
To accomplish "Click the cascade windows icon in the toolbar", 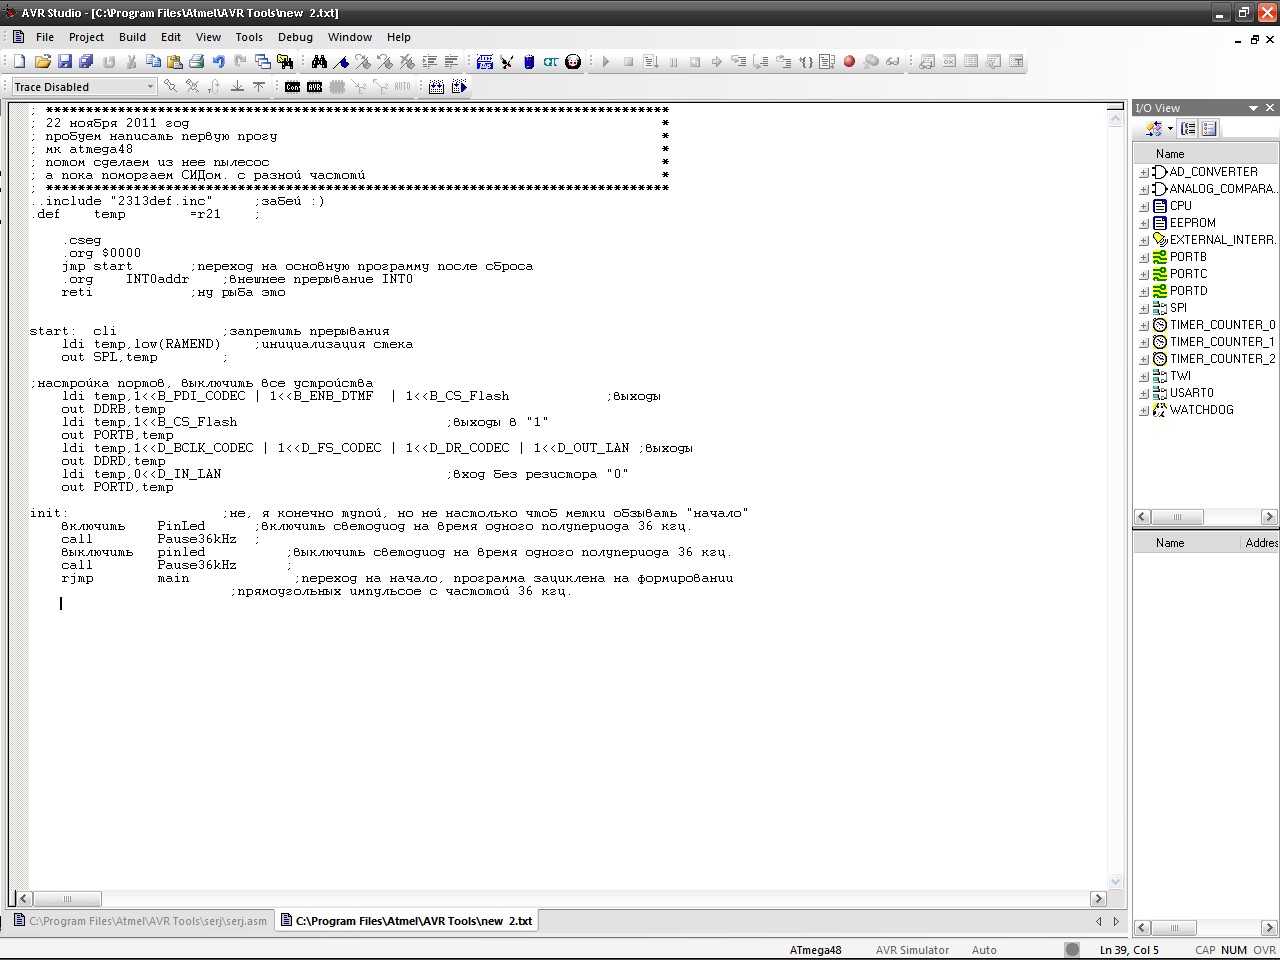I will click(x=262, y=62).
